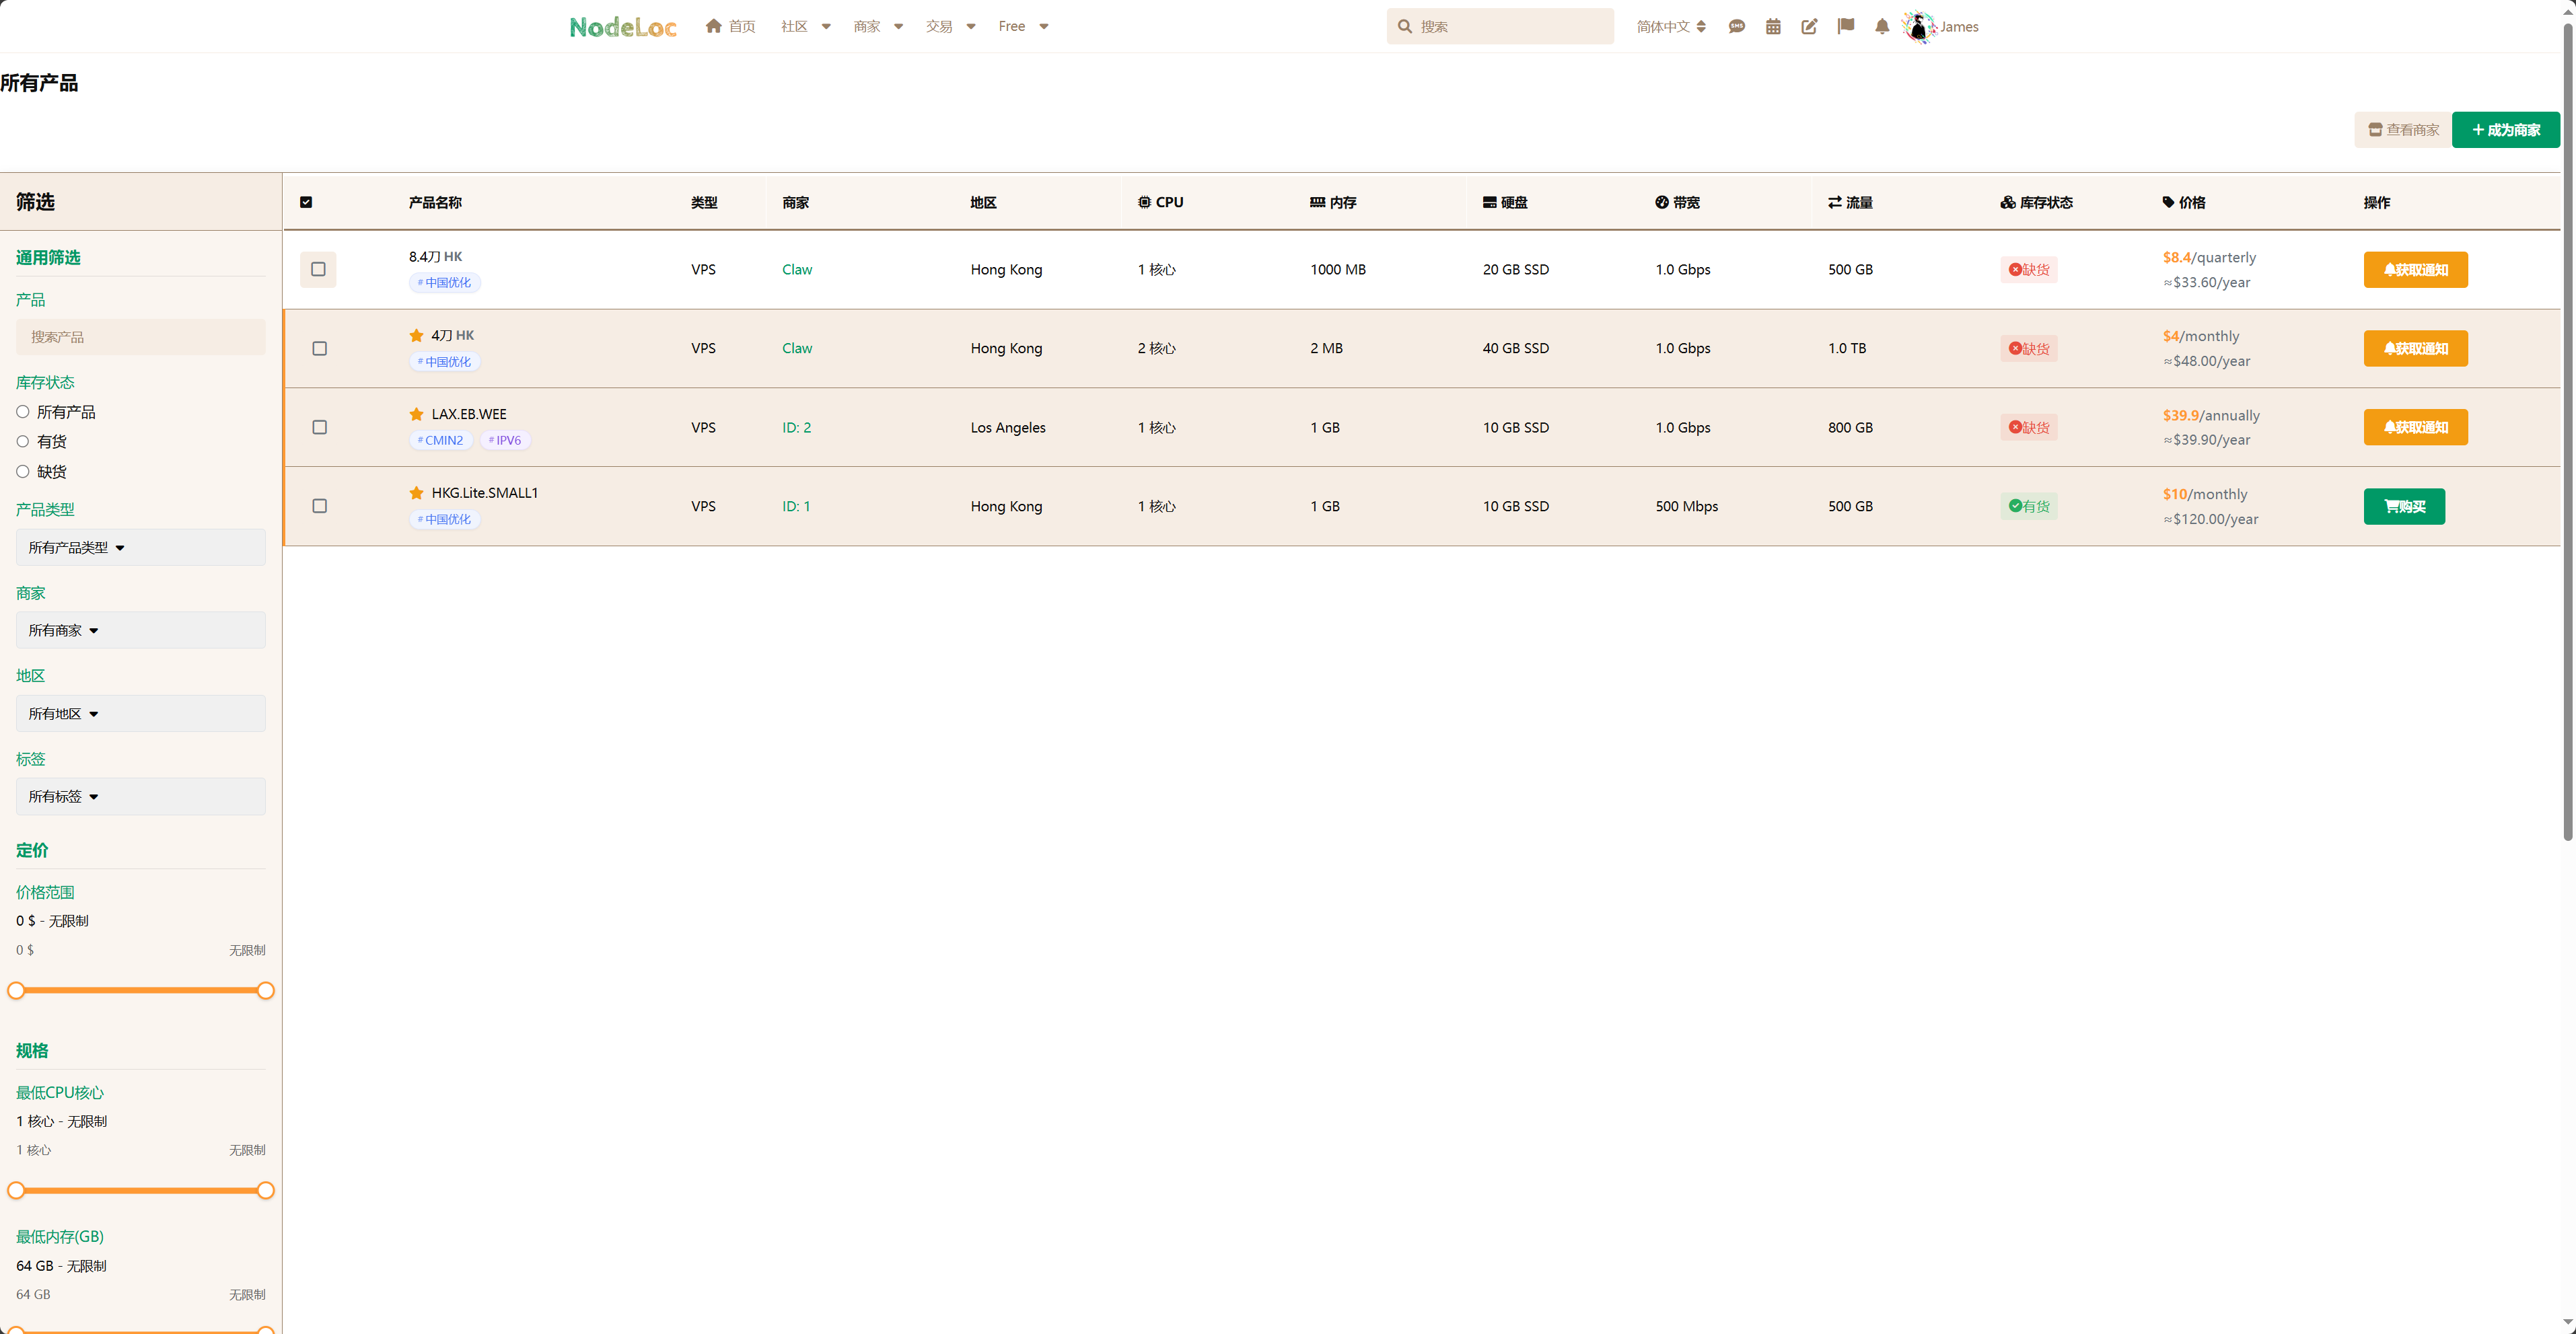2576x1334 pixels.
Task: Open notifications bell icon
Action: click(1882, 27)
